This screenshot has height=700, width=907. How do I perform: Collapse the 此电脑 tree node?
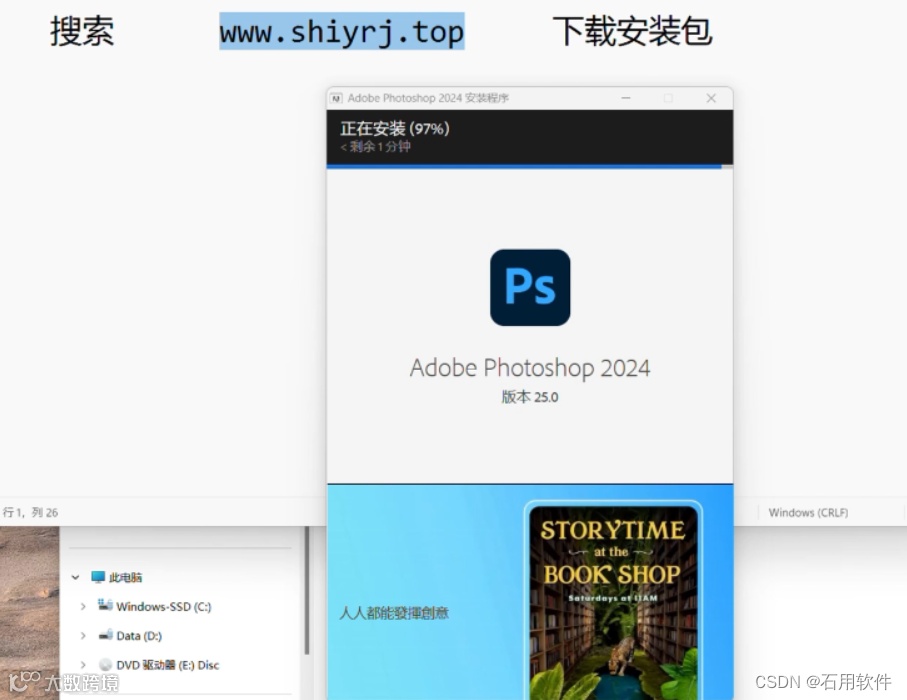point(75,577)
